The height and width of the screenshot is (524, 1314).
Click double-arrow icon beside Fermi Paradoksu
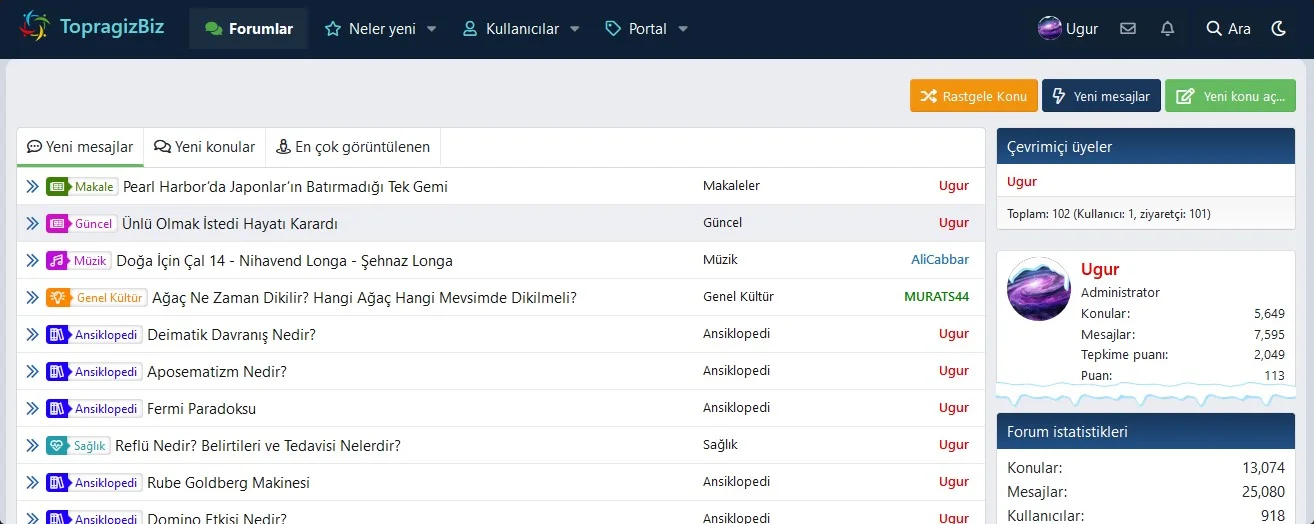click(x=32, y=409)
